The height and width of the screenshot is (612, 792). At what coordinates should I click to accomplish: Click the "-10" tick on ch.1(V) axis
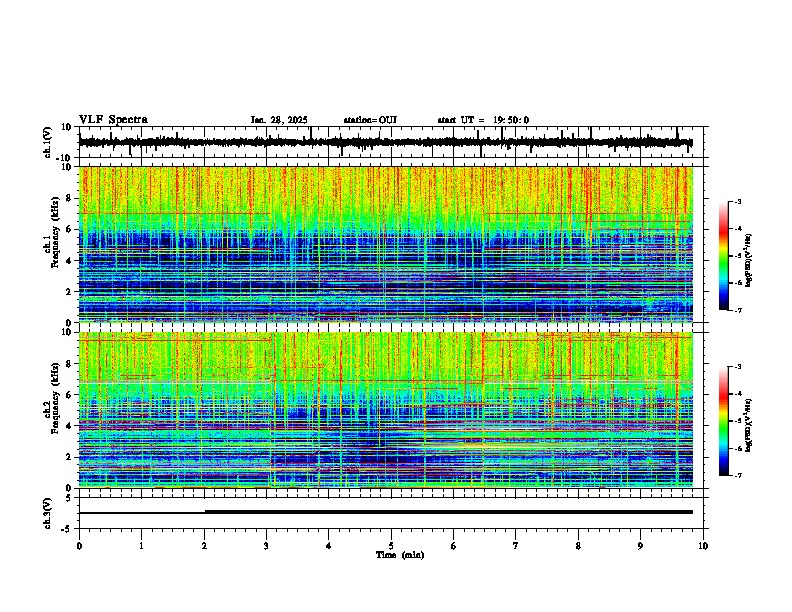[65, 158]
